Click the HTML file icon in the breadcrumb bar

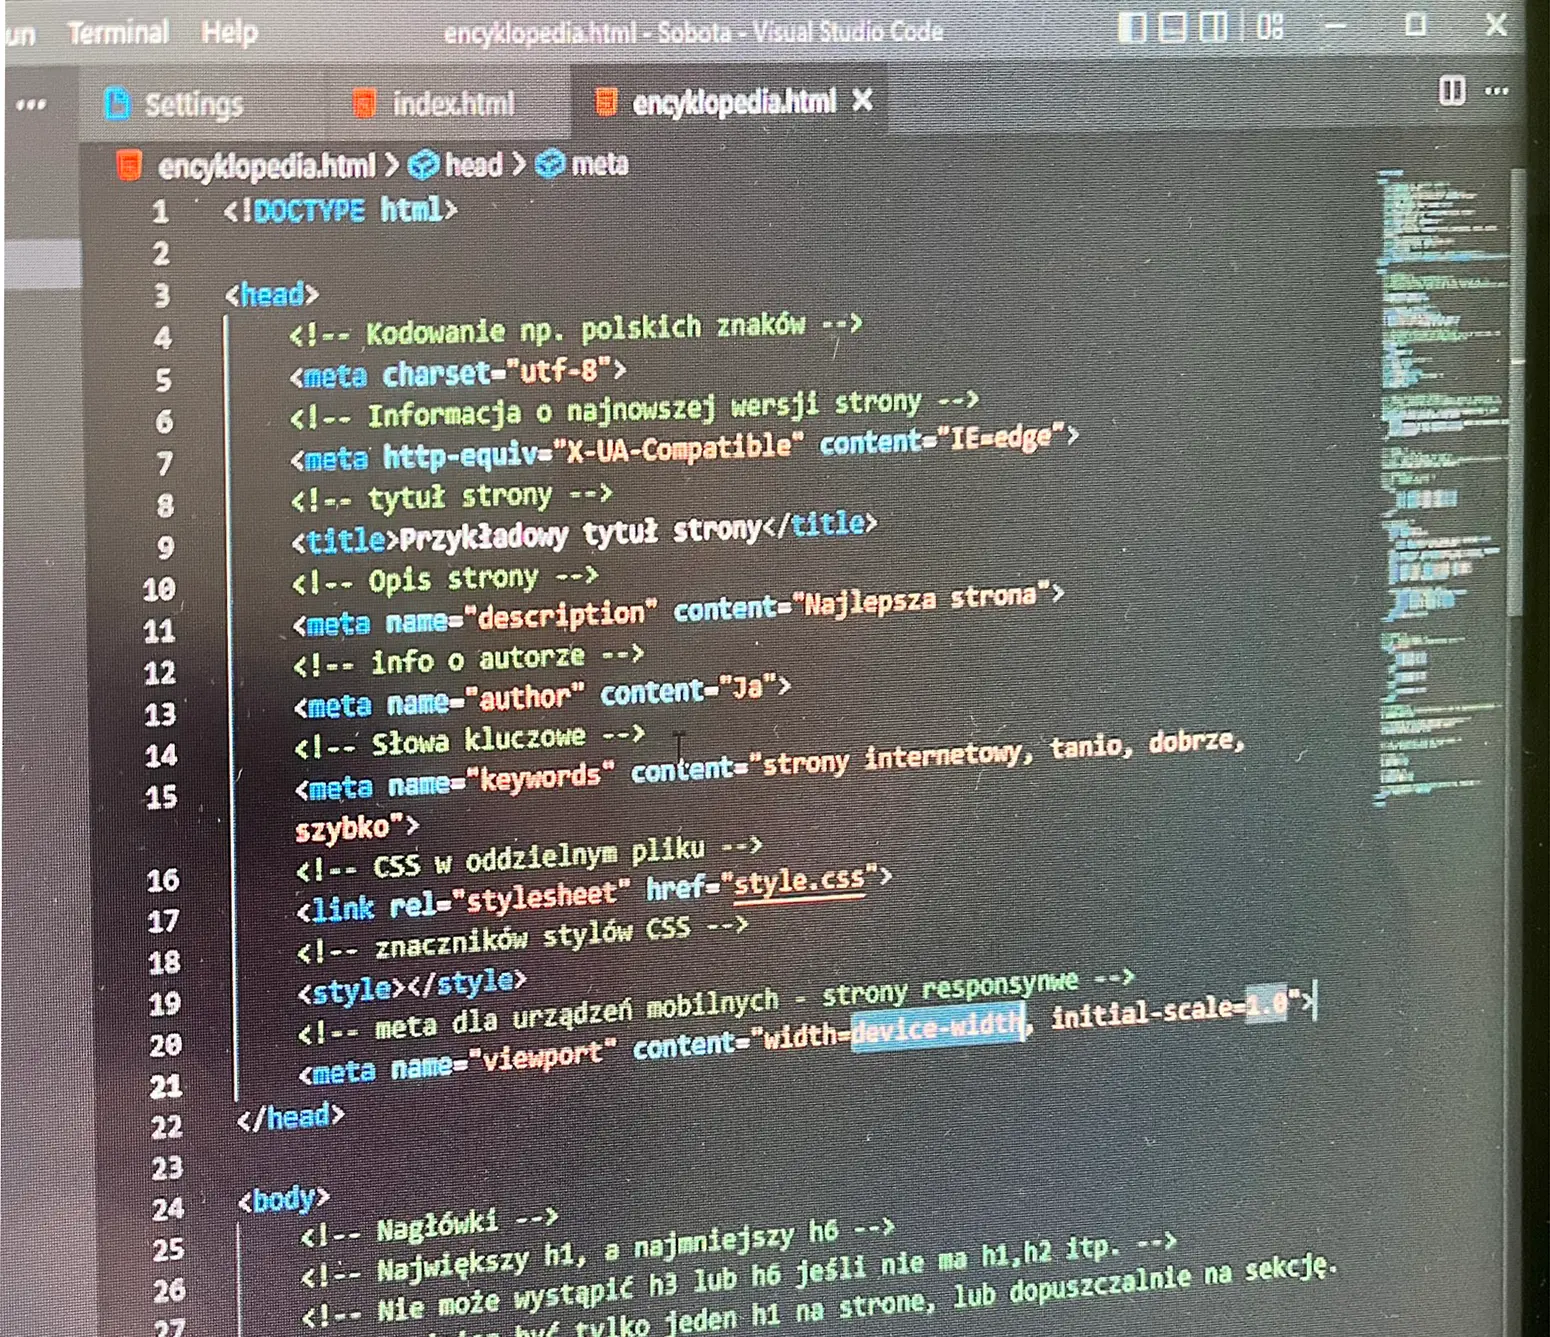128,165
